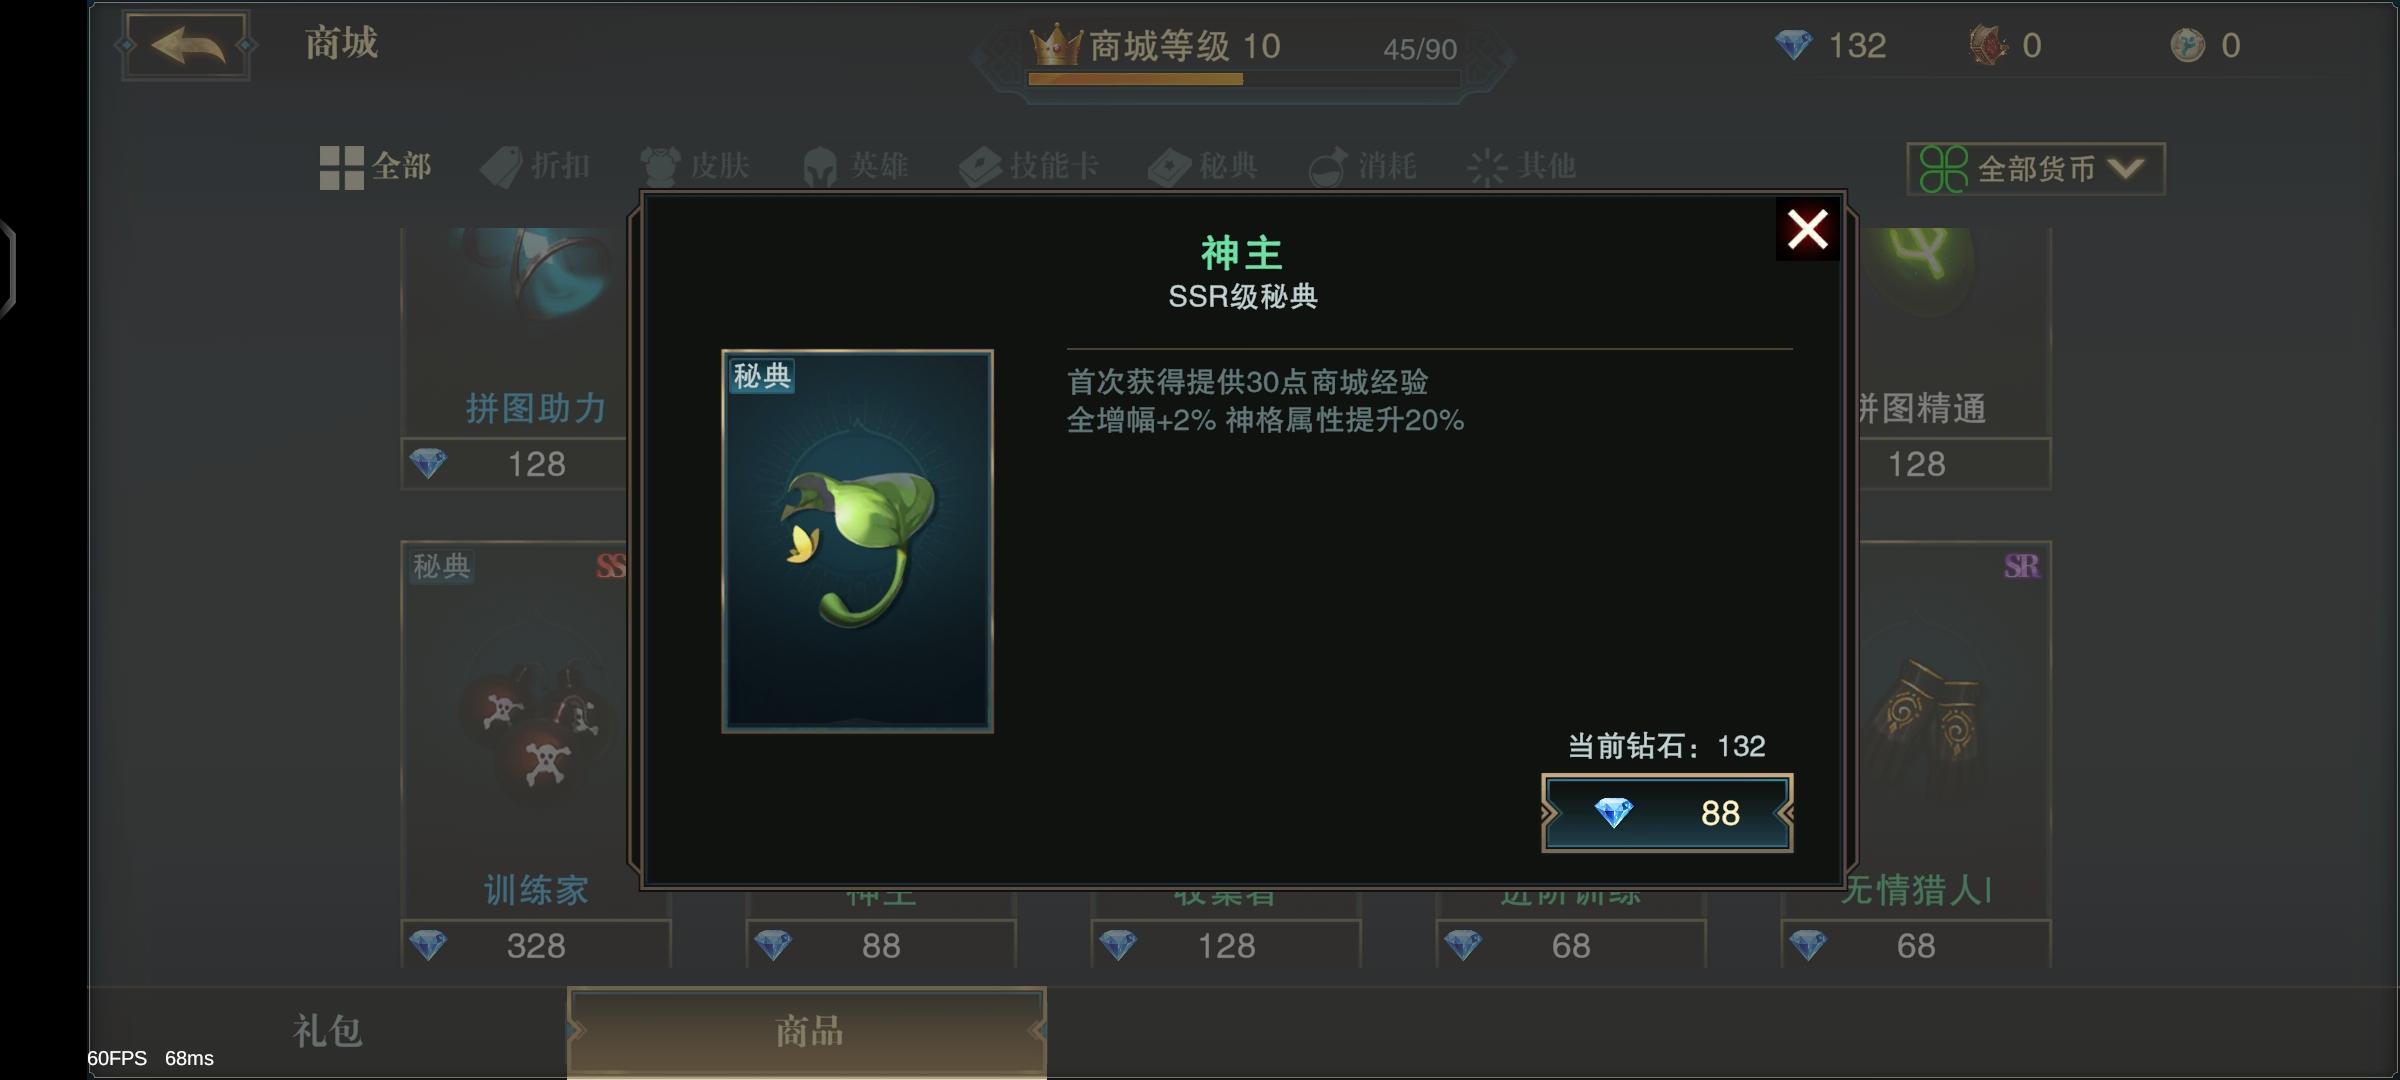The width and height of the screenshot is (2400, 1080).
Task: Switch to the 礼包 gift pack tab
Action: (x=327, y=1031)
